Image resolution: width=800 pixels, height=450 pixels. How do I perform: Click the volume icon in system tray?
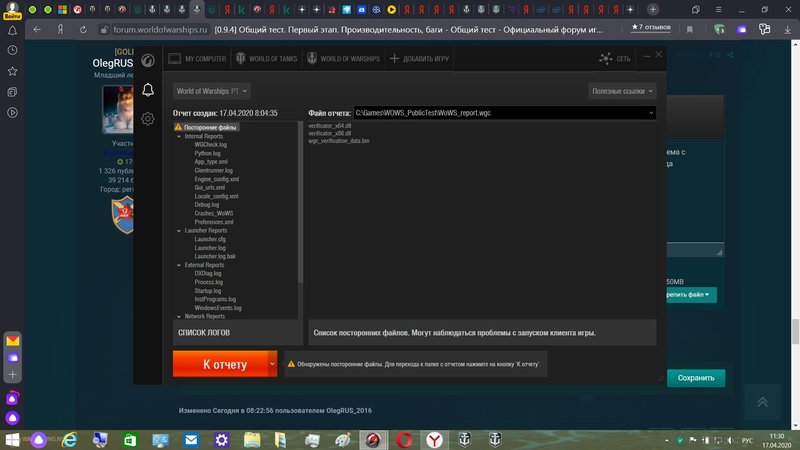731,440
